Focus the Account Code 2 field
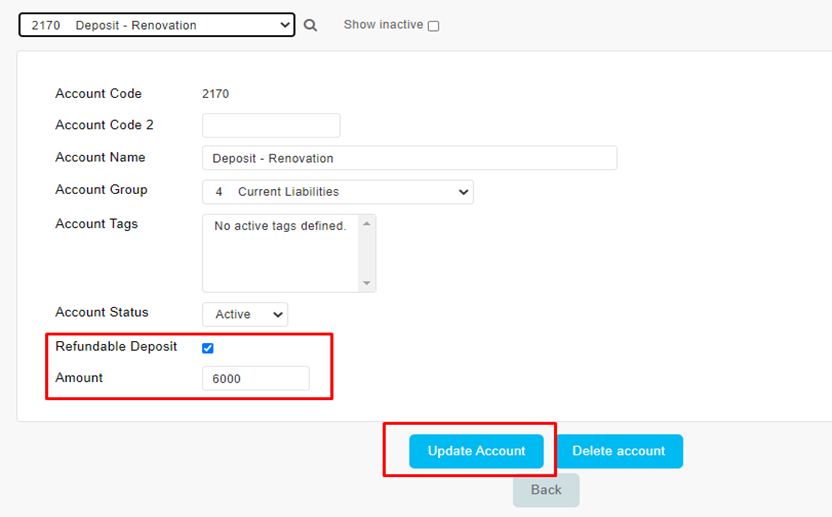The image size is (832, 517). 271,125
